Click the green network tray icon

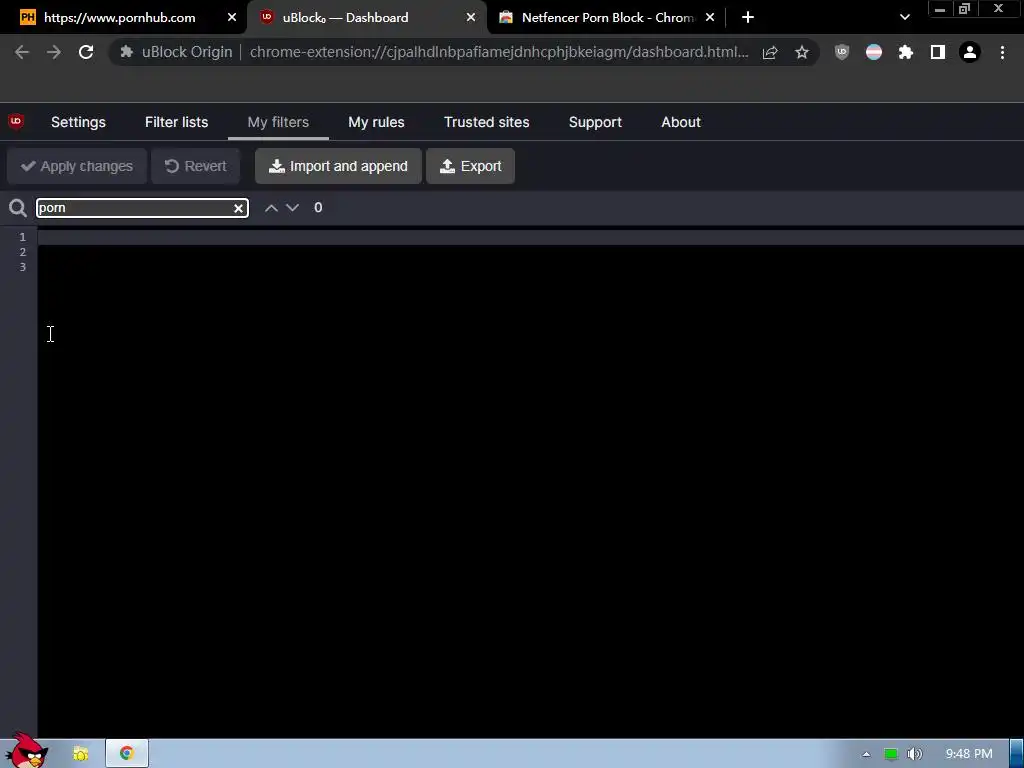(x=891, y=754)
